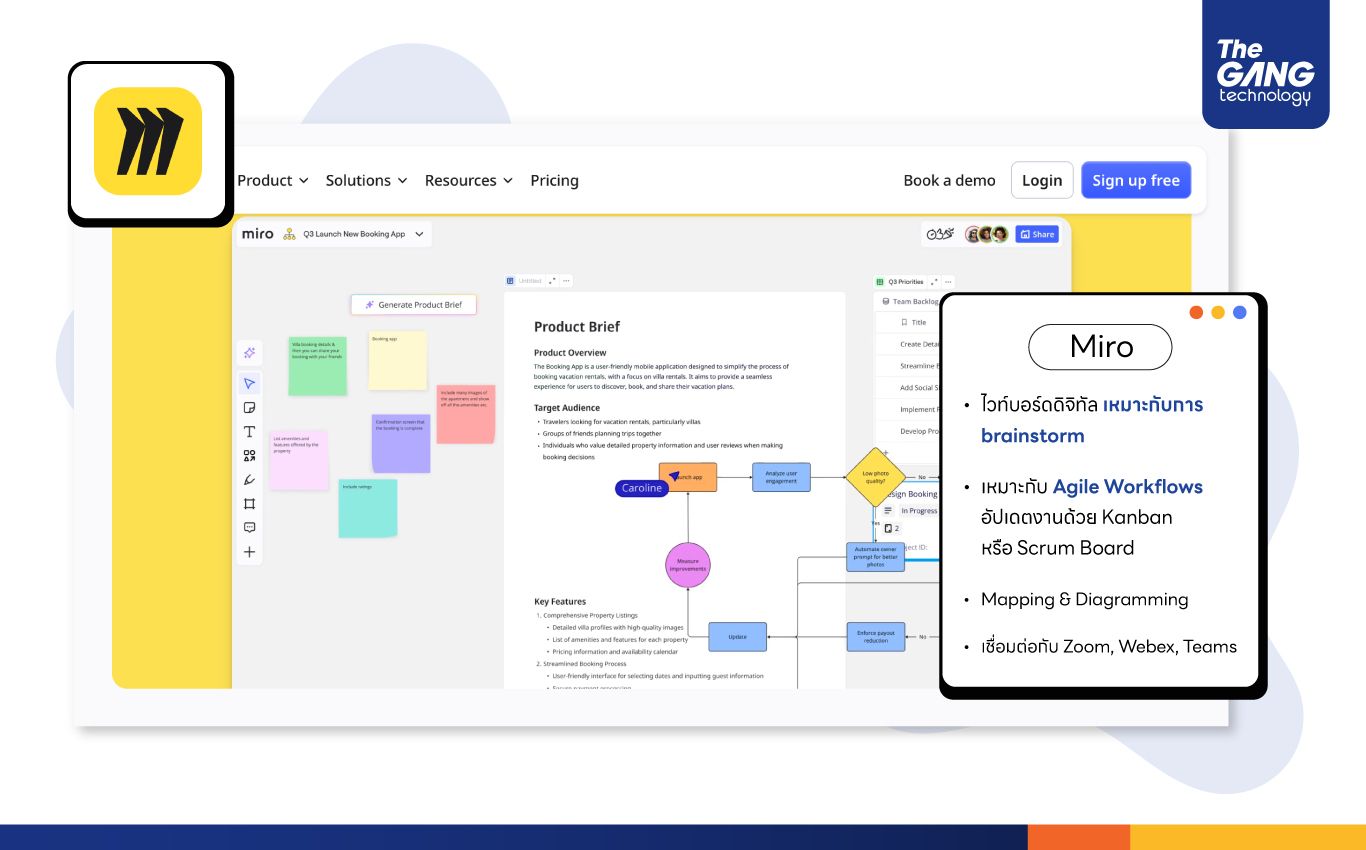Click the Team Backlog database icon

886,301
